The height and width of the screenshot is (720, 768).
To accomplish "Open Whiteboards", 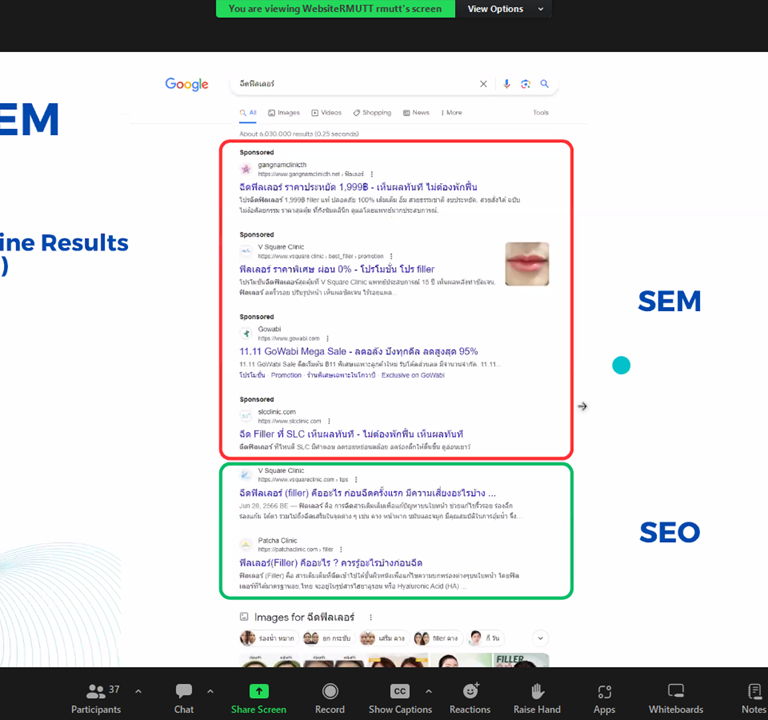I will [x=676, y=699].
